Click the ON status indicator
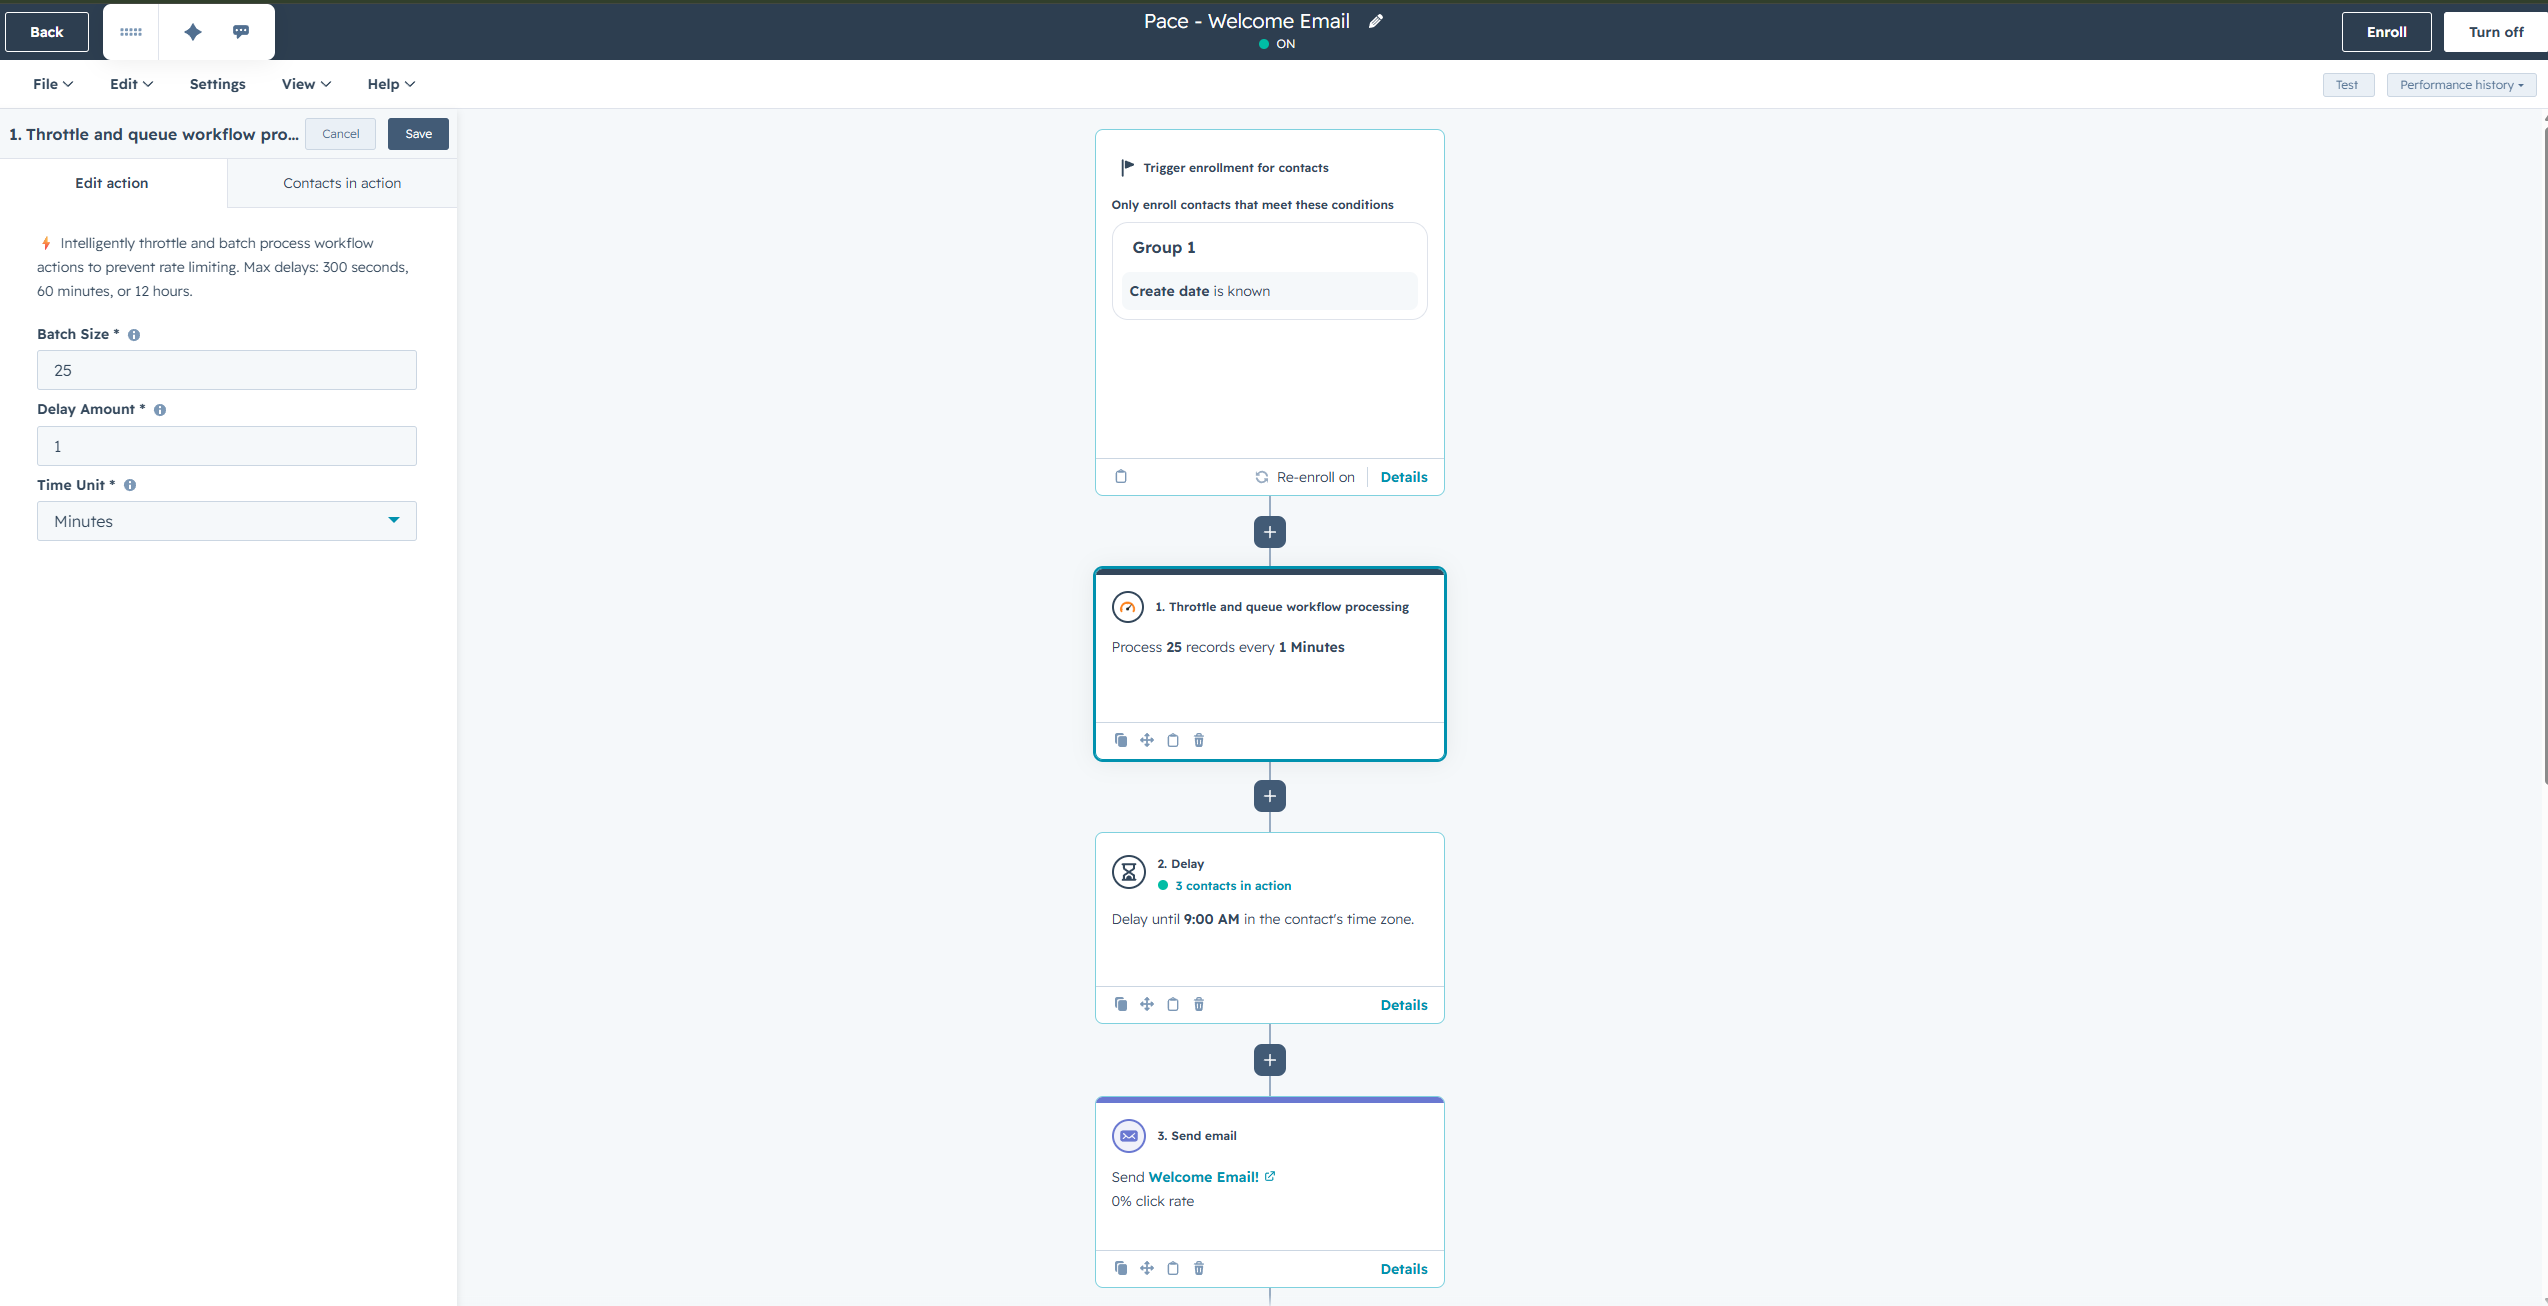This screenshot has width=2548, height=1306. 1277,44
